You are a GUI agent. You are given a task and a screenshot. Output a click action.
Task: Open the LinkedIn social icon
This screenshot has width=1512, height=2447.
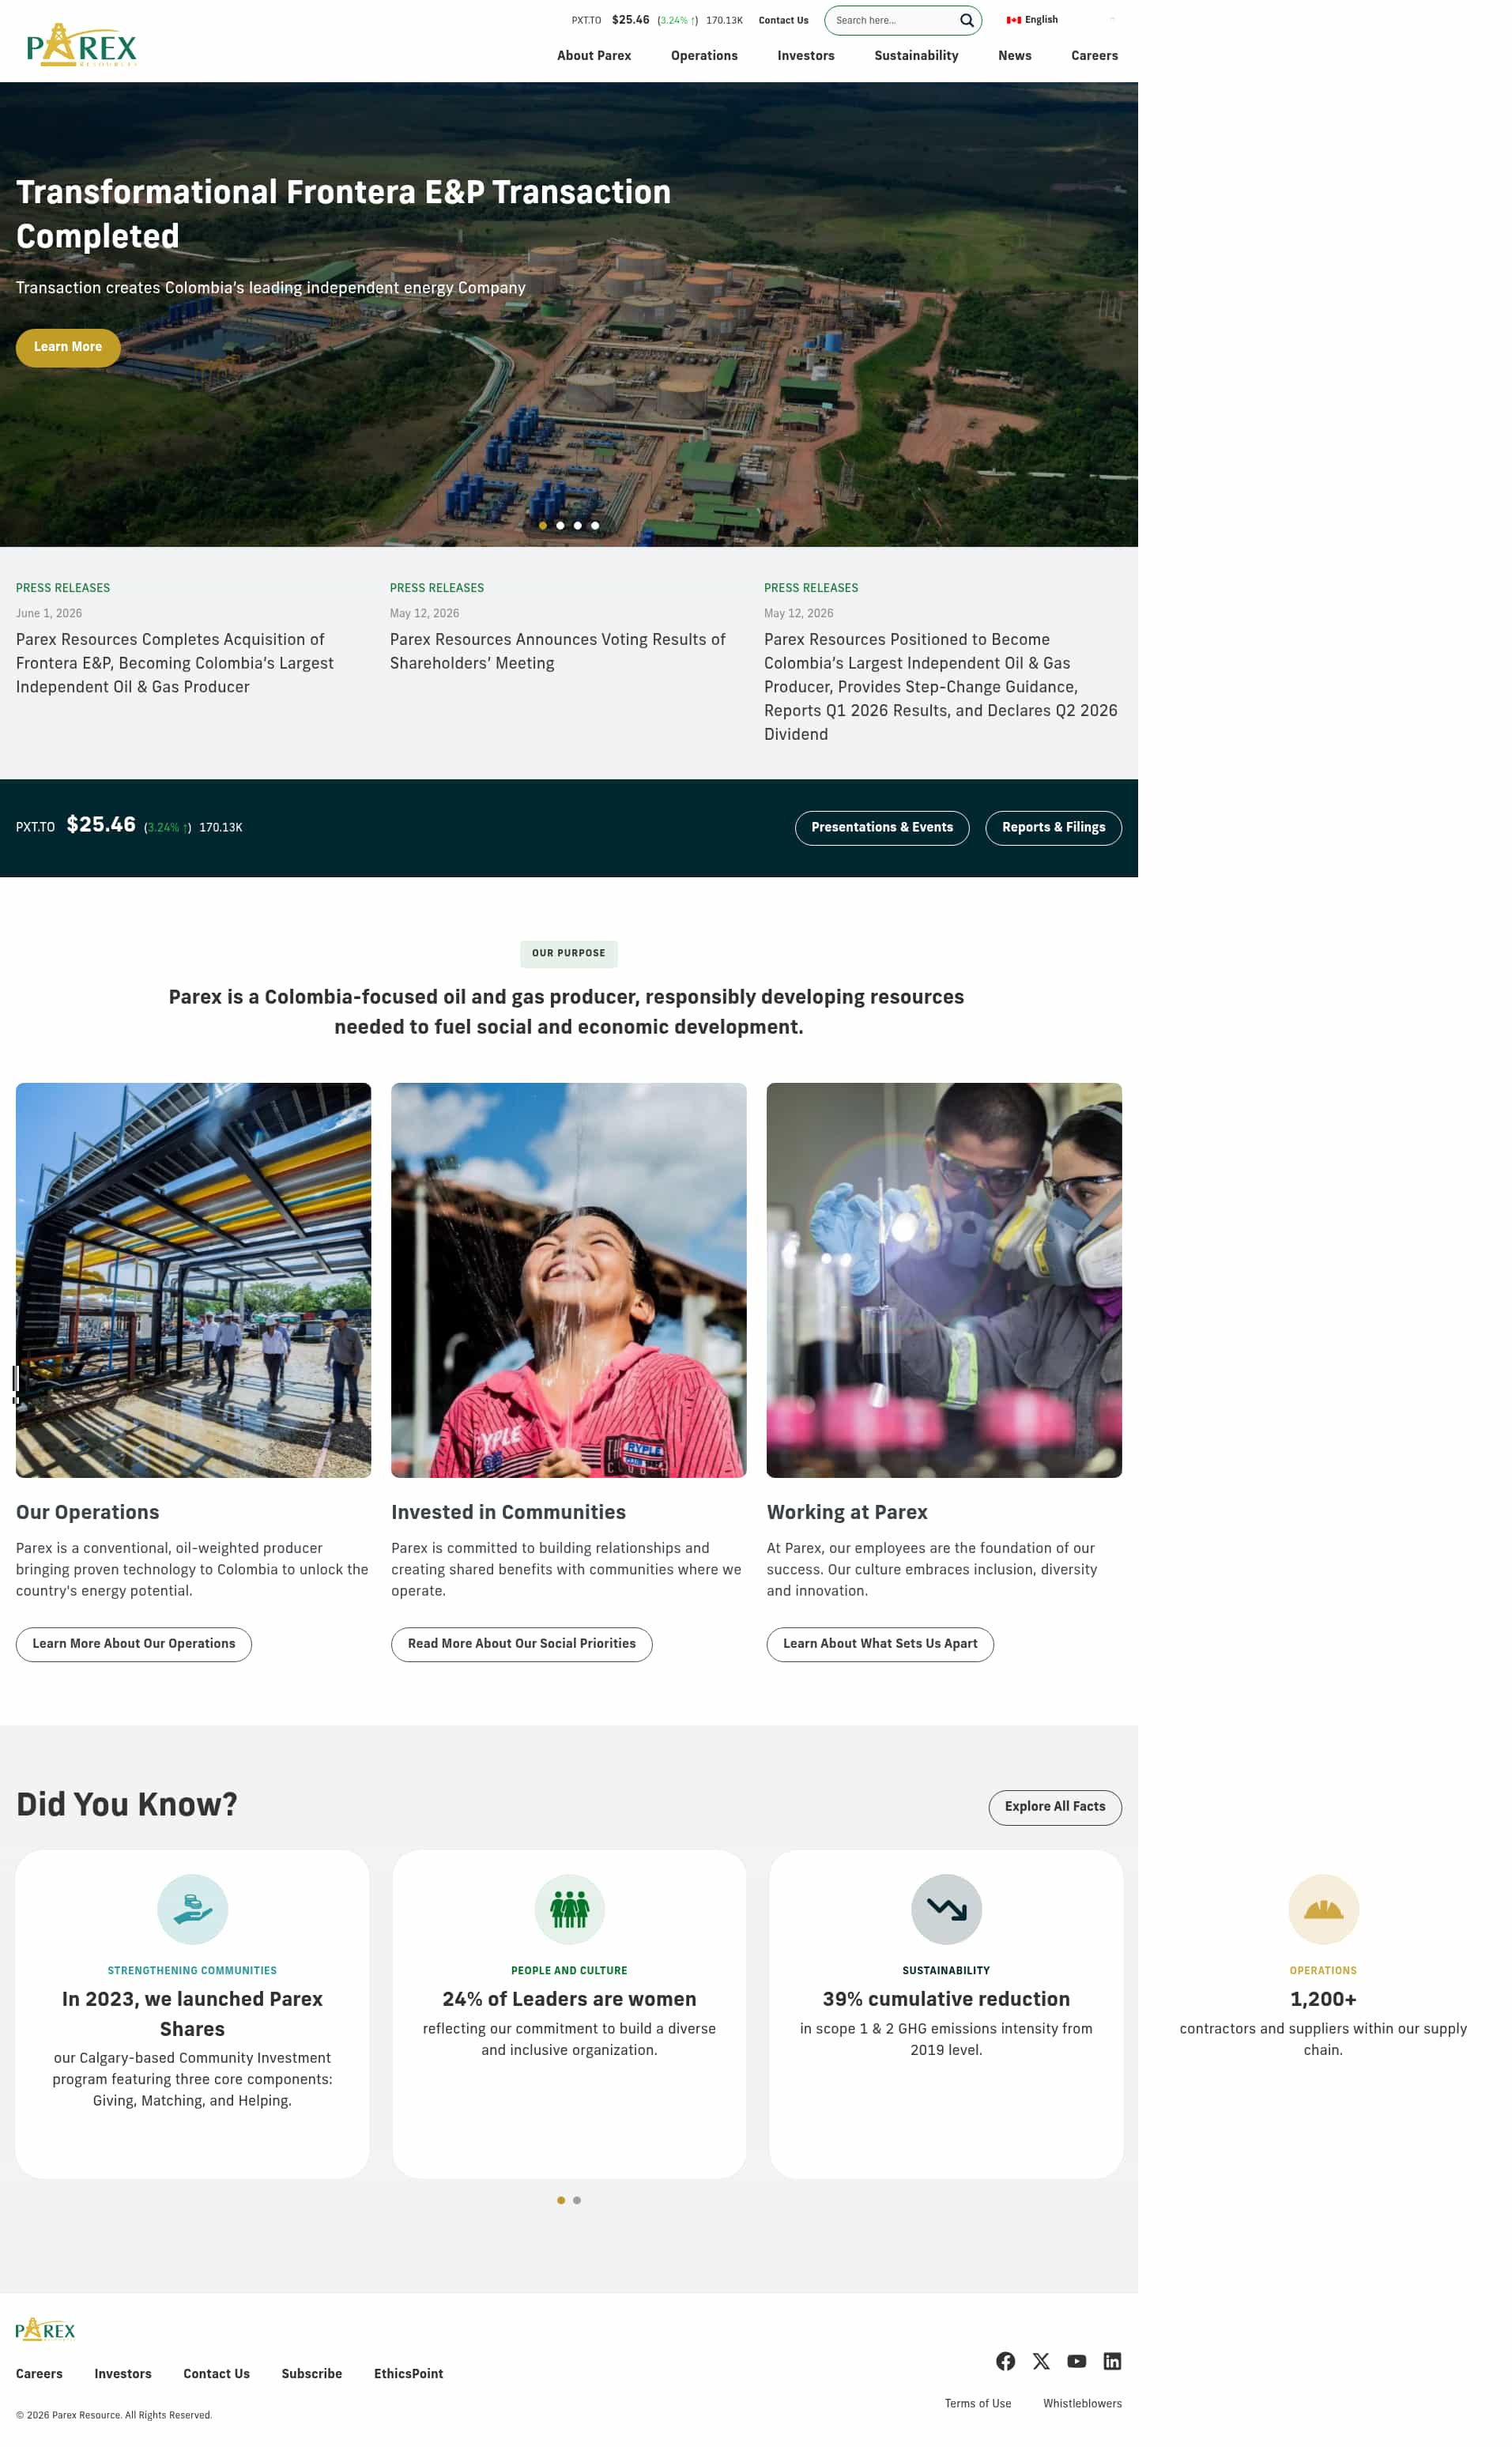[x=1112, y=2360]
